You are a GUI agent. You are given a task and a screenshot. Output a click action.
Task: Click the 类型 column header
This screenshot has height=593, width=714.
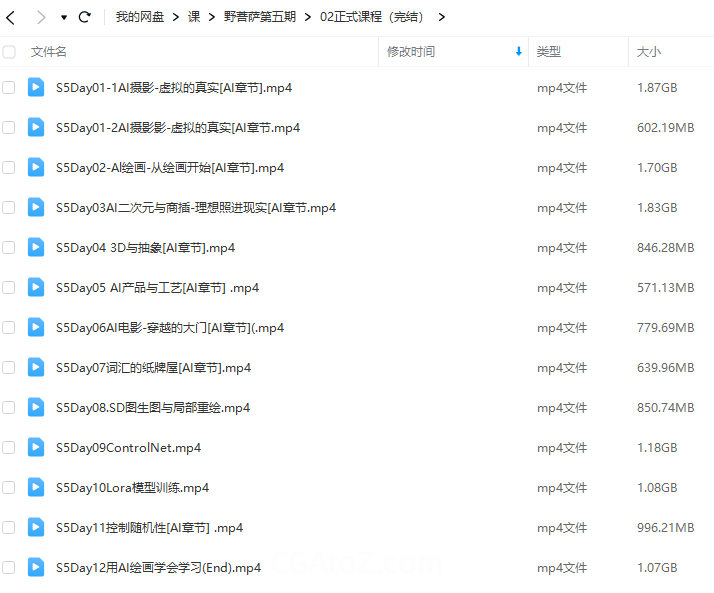(548, 51)
